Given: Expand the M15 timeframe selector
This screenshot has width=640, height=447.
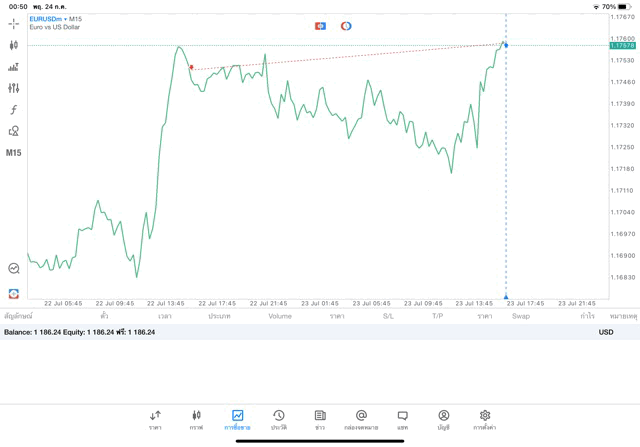Looking at the screenshot, I should [x=14, y=153].
